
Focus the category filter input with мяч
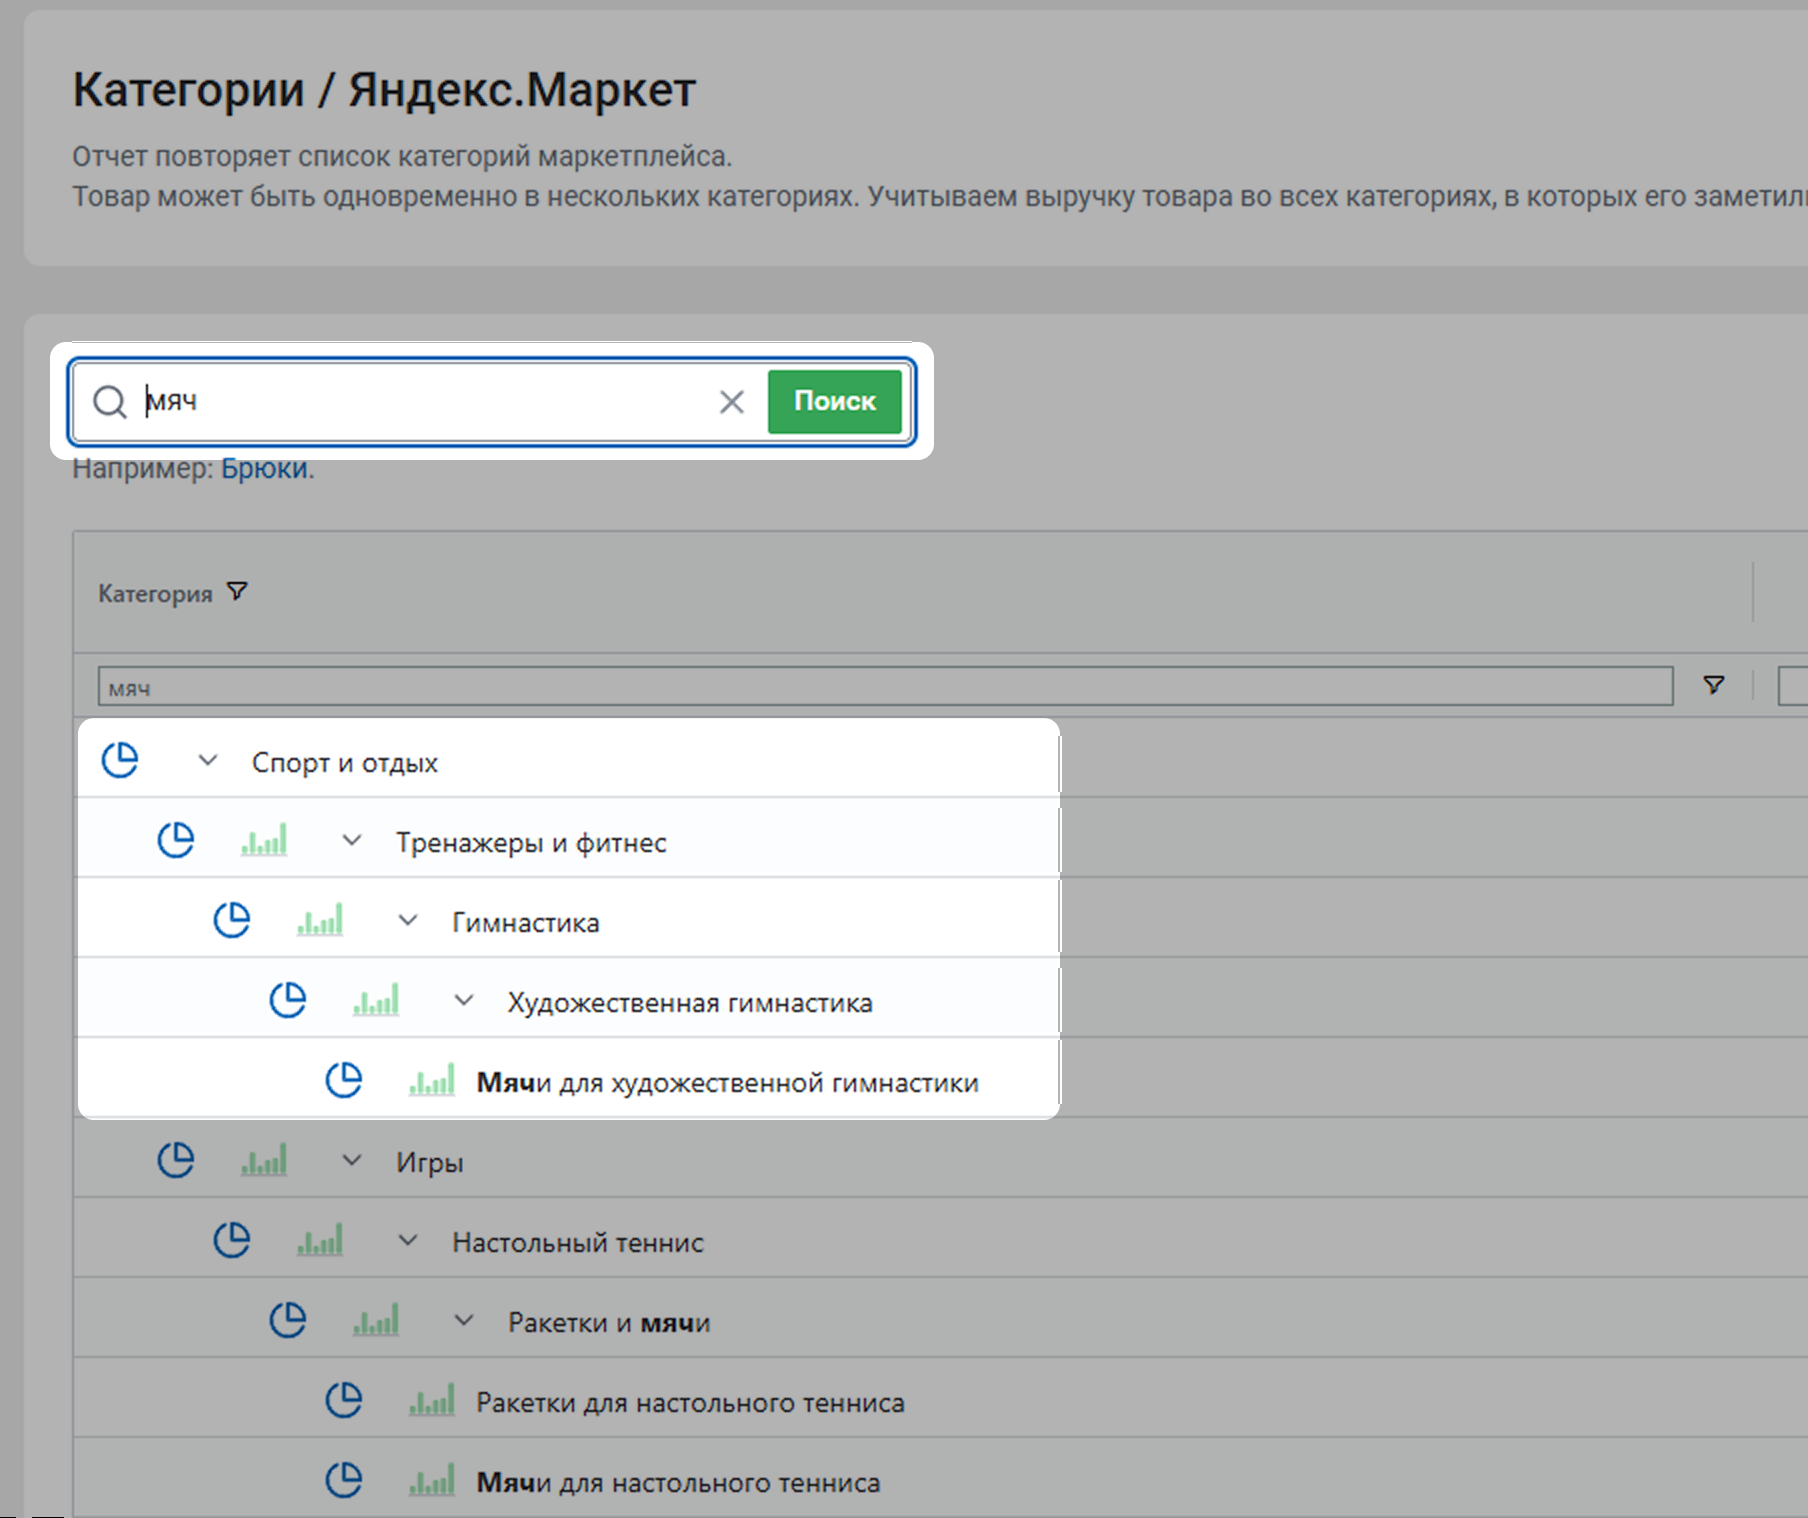(885, 687)
